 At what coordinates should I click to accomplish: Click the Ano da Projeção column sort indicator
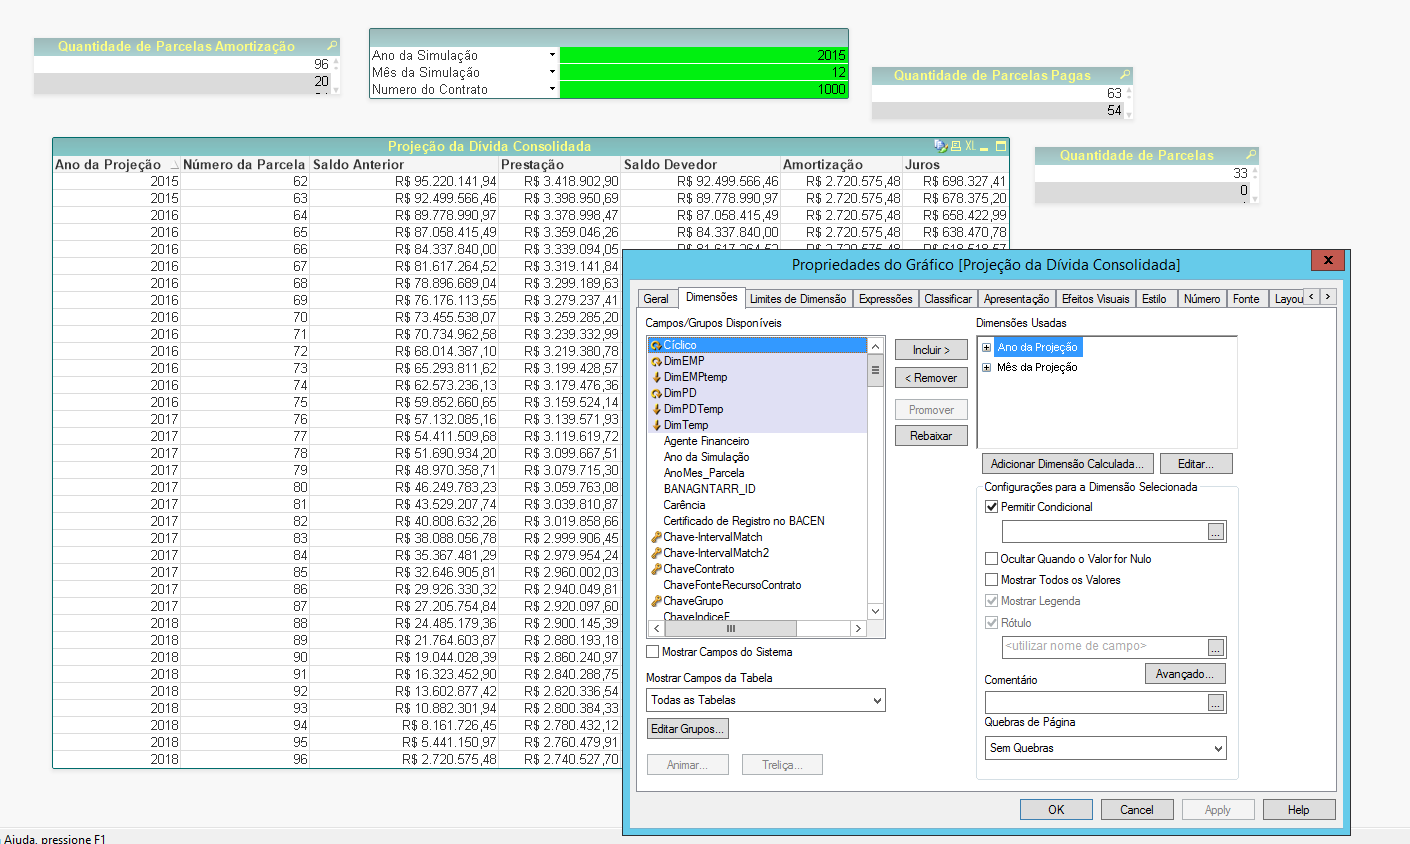pos(174,165)
